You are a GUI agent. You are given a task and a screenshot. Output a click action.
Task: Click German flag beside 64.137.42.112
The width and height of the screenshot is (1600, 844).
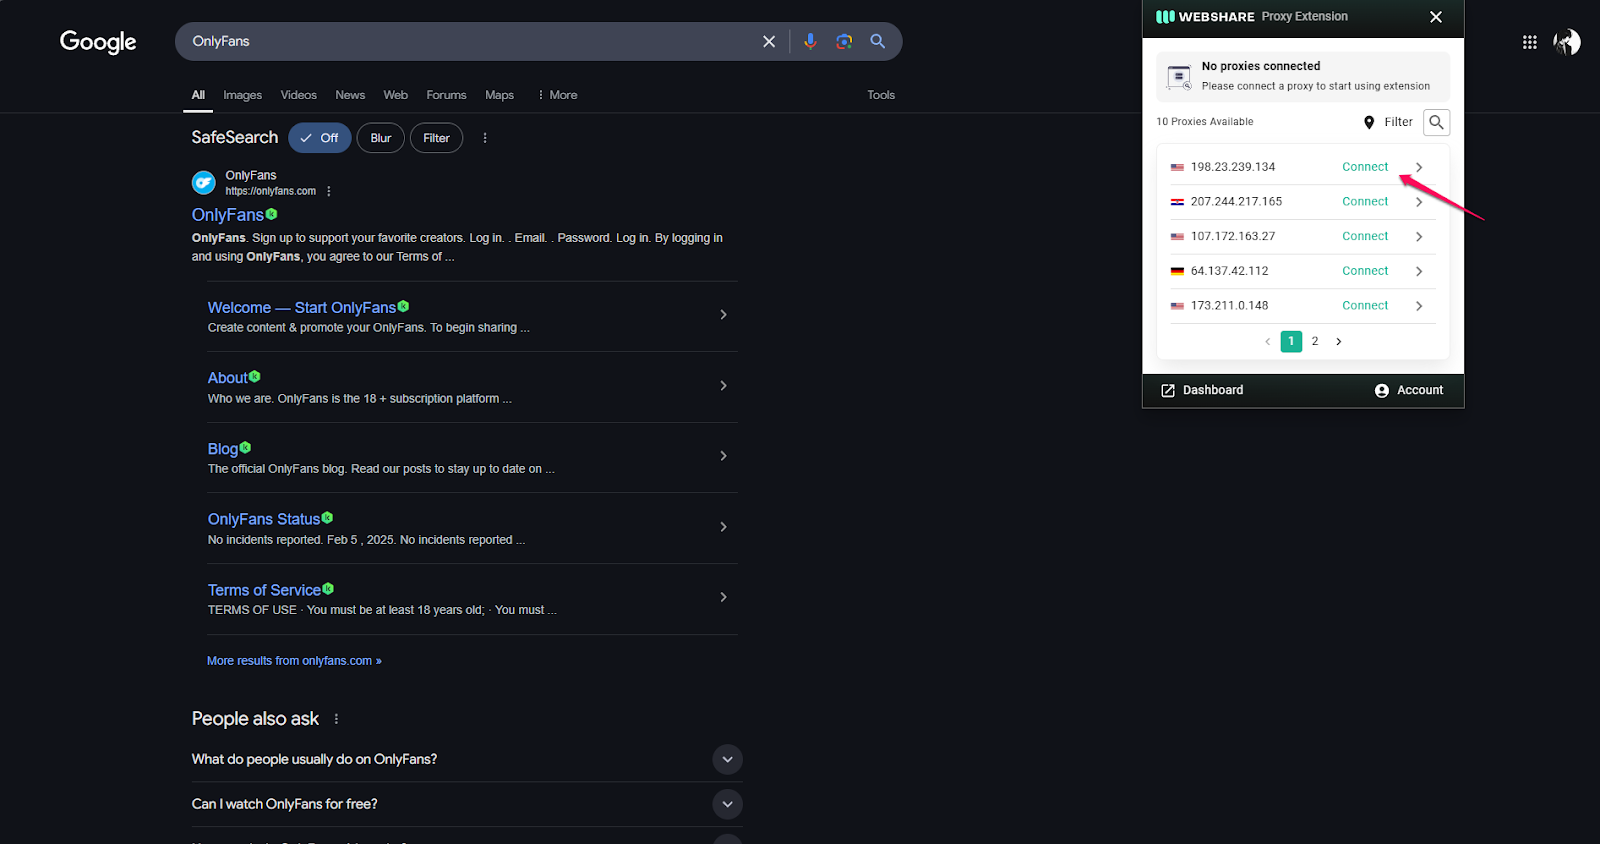pyautogui.click(x=1177, y=271)
